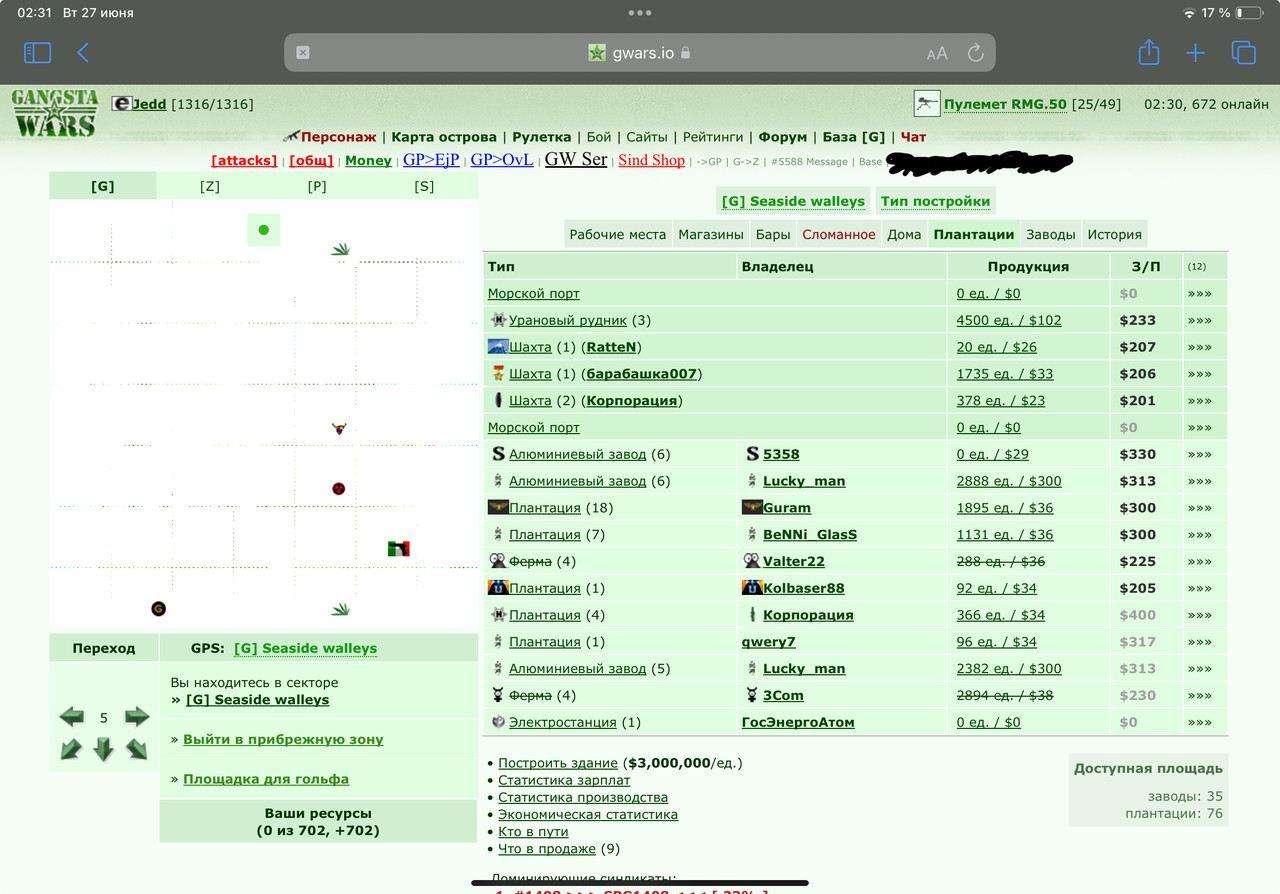The image size is (1280, 894).
Task: Click the icon beside Электростанция
Action: coord(498,722)
